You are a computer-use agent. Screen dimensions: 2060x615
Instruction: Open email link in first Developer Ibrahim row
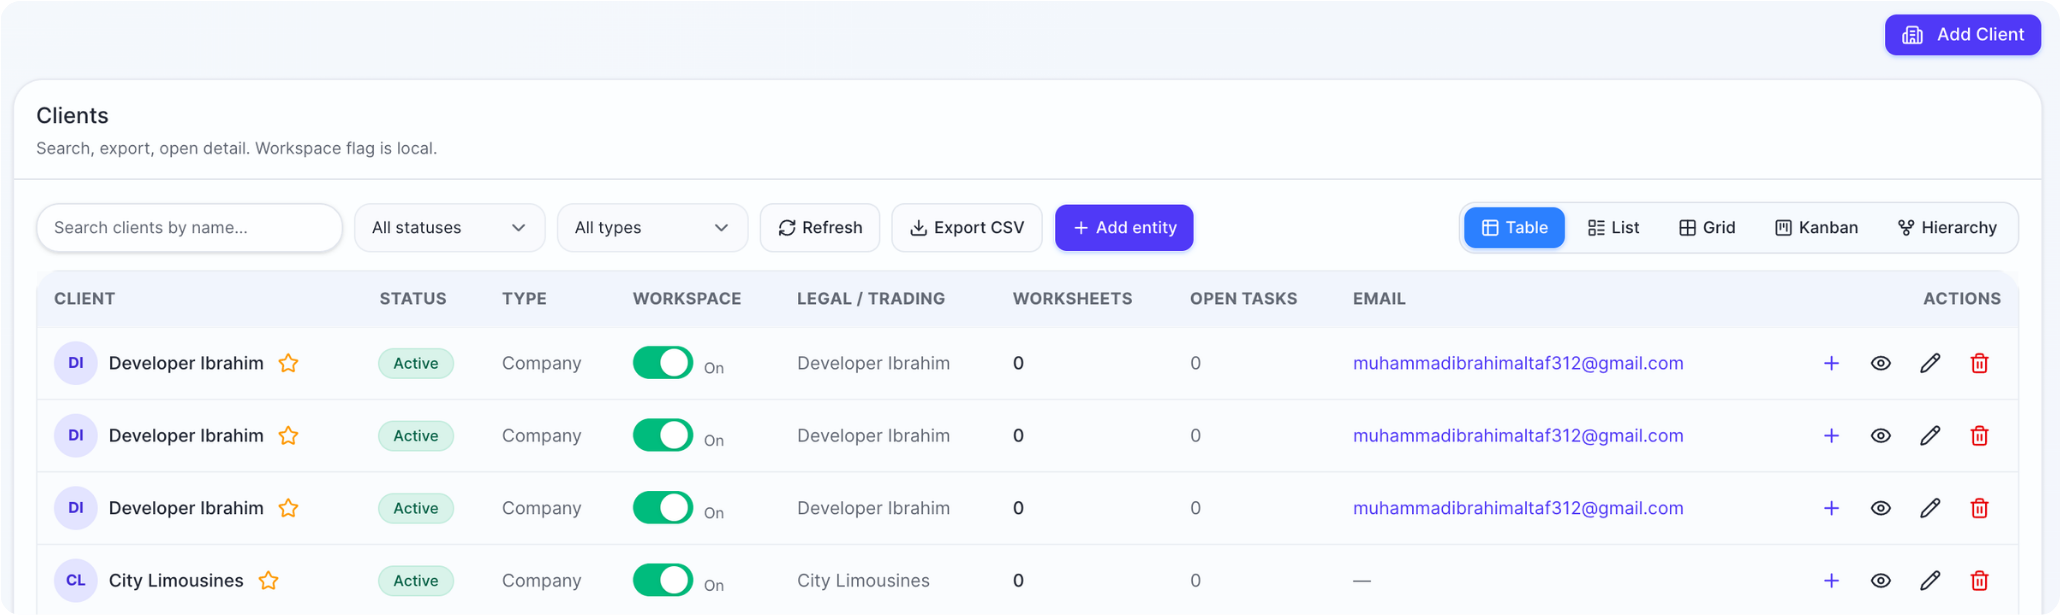(1518, 363)
